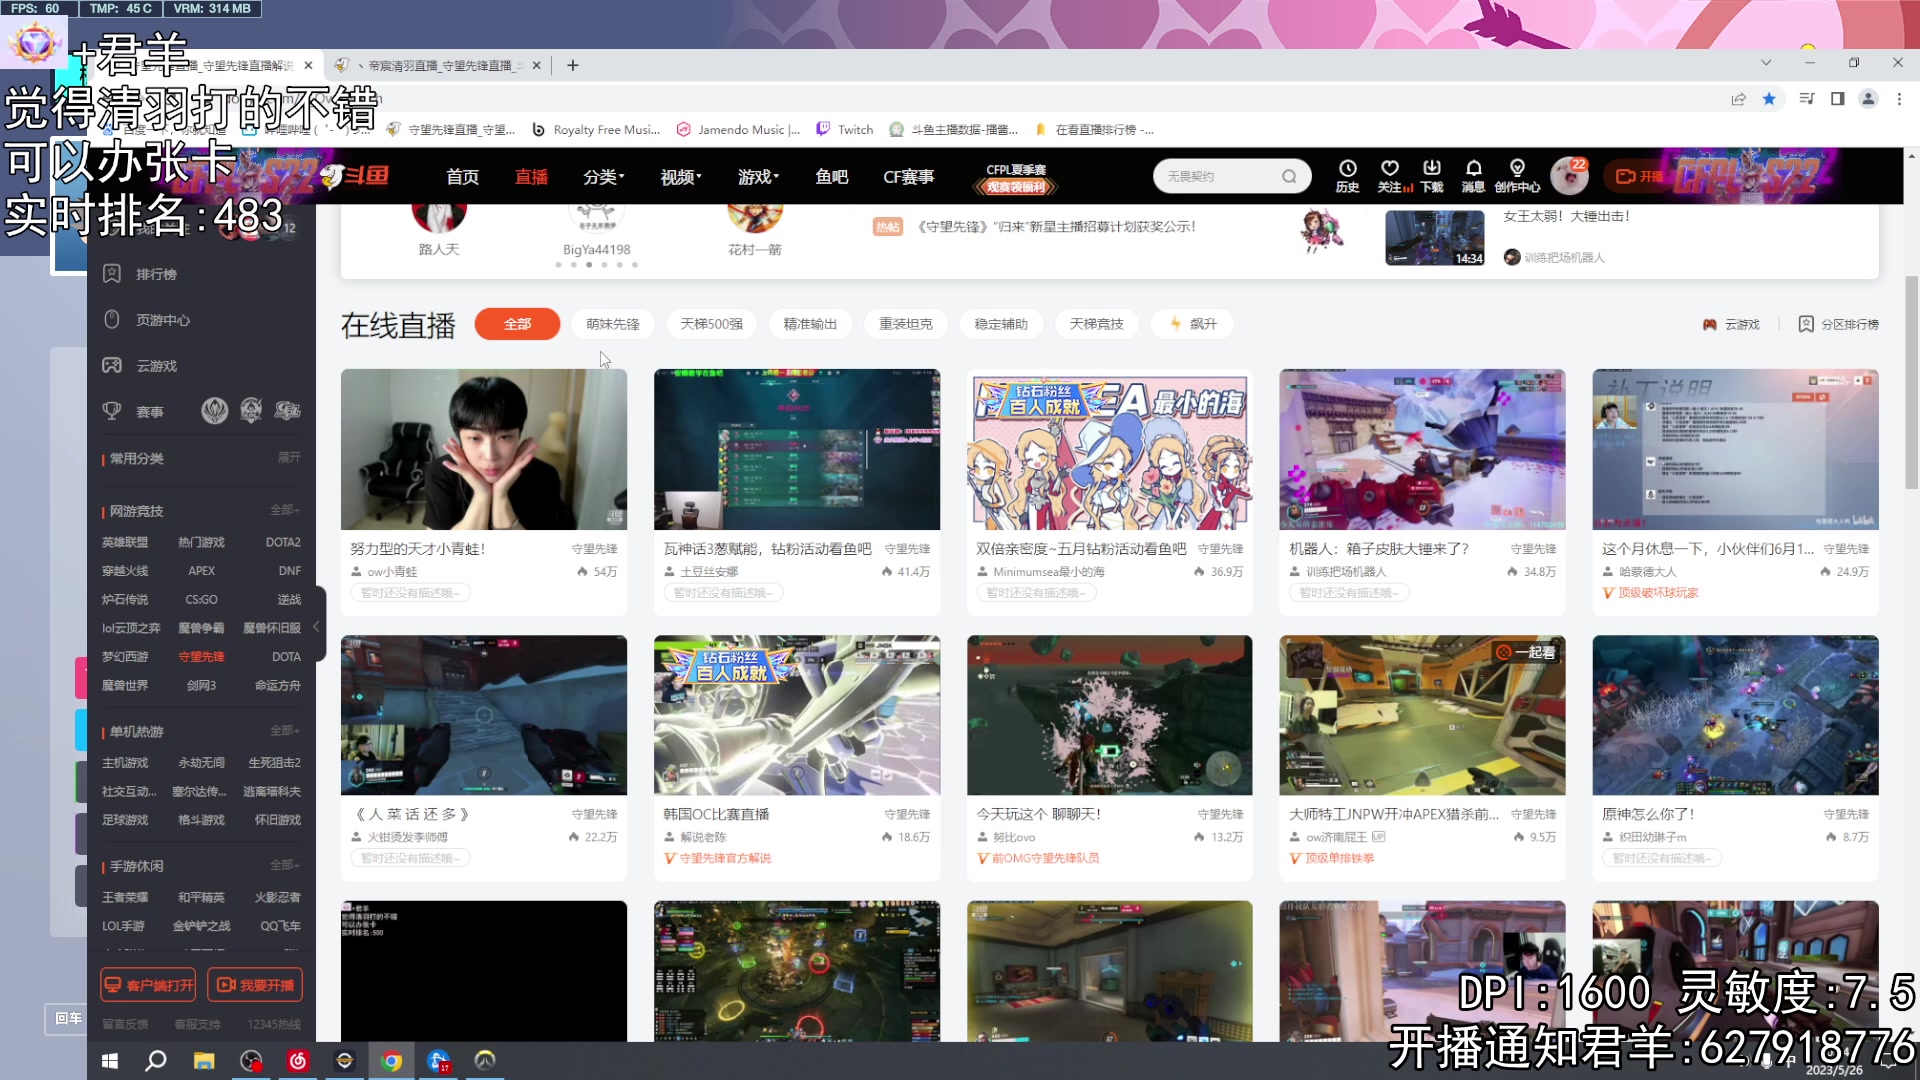This screenshot has width=1920, height=1080.
Task: Open the 排行榜 ranking sidebar icon
Action: pyautogui.click(x=112, y=273)
